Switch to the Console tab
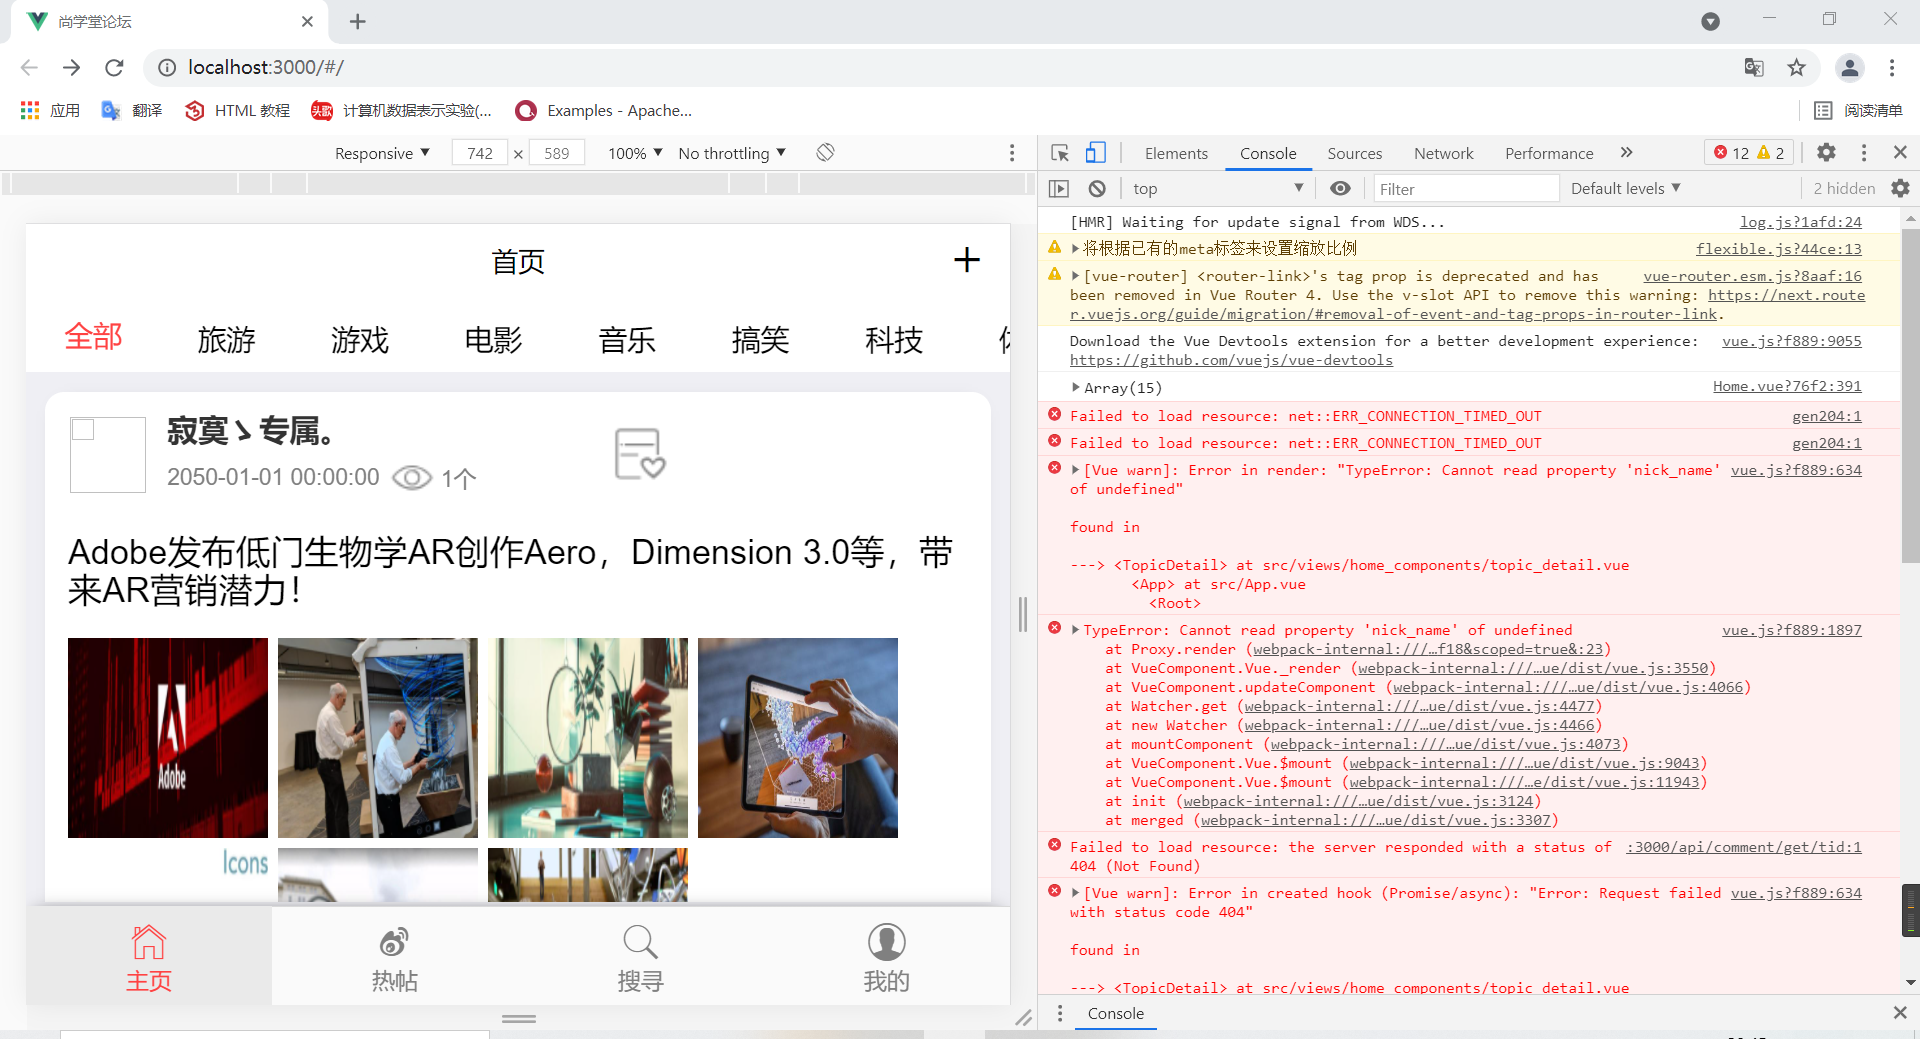The image size is (1920, 1039). [1268, 153]
